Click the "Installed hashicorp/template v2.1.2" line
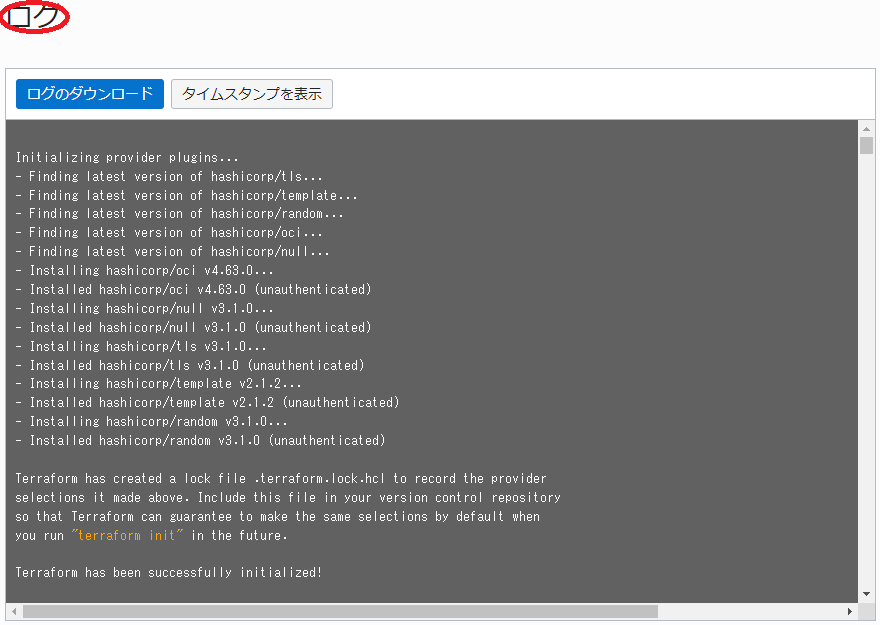This screenshot has height=625, width=880. pos(207,402)
